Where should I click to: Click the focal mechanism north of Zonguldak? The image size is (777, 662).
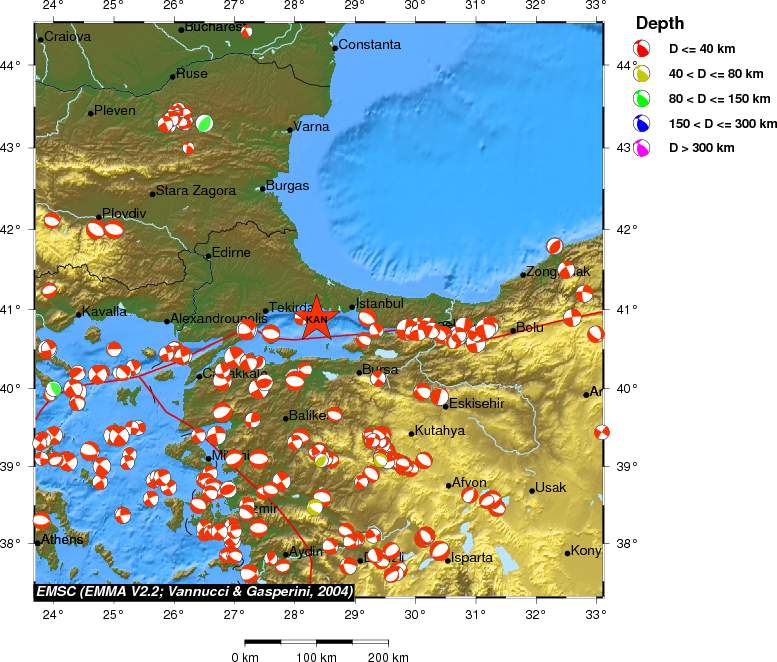point(555,245)
